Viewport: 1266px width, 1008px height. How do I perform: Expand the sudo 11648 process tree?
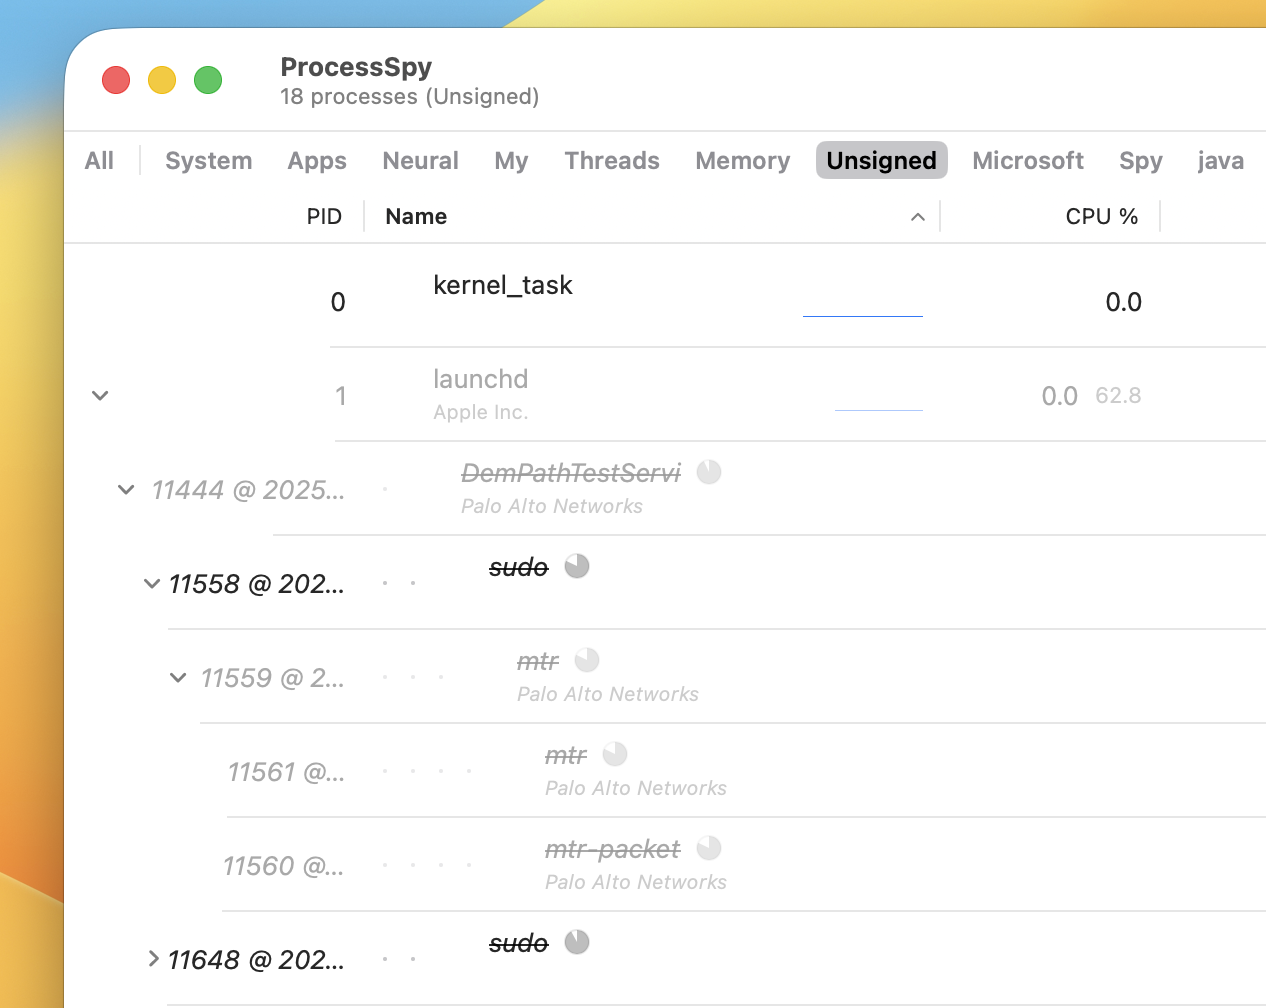153,957
